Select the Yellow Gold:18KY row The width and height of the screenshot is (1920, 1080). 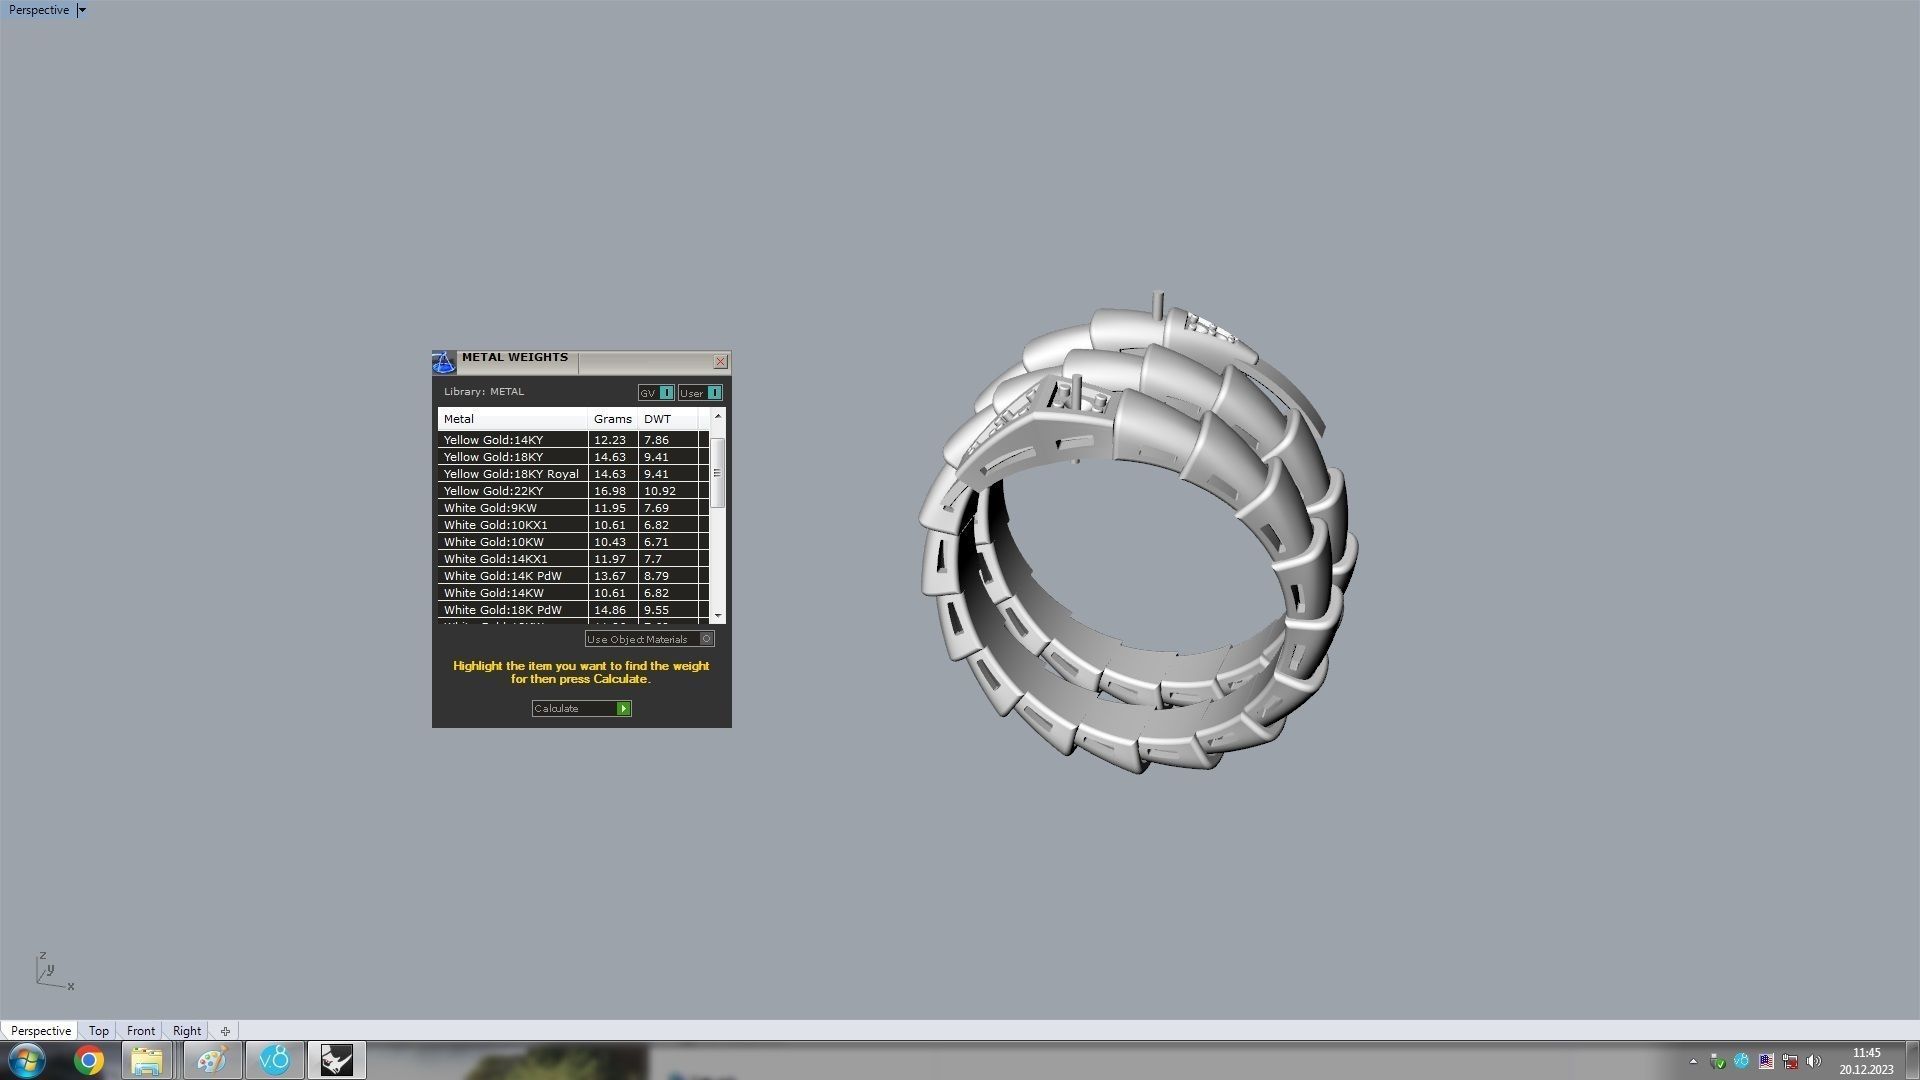(x=573, y=457)
